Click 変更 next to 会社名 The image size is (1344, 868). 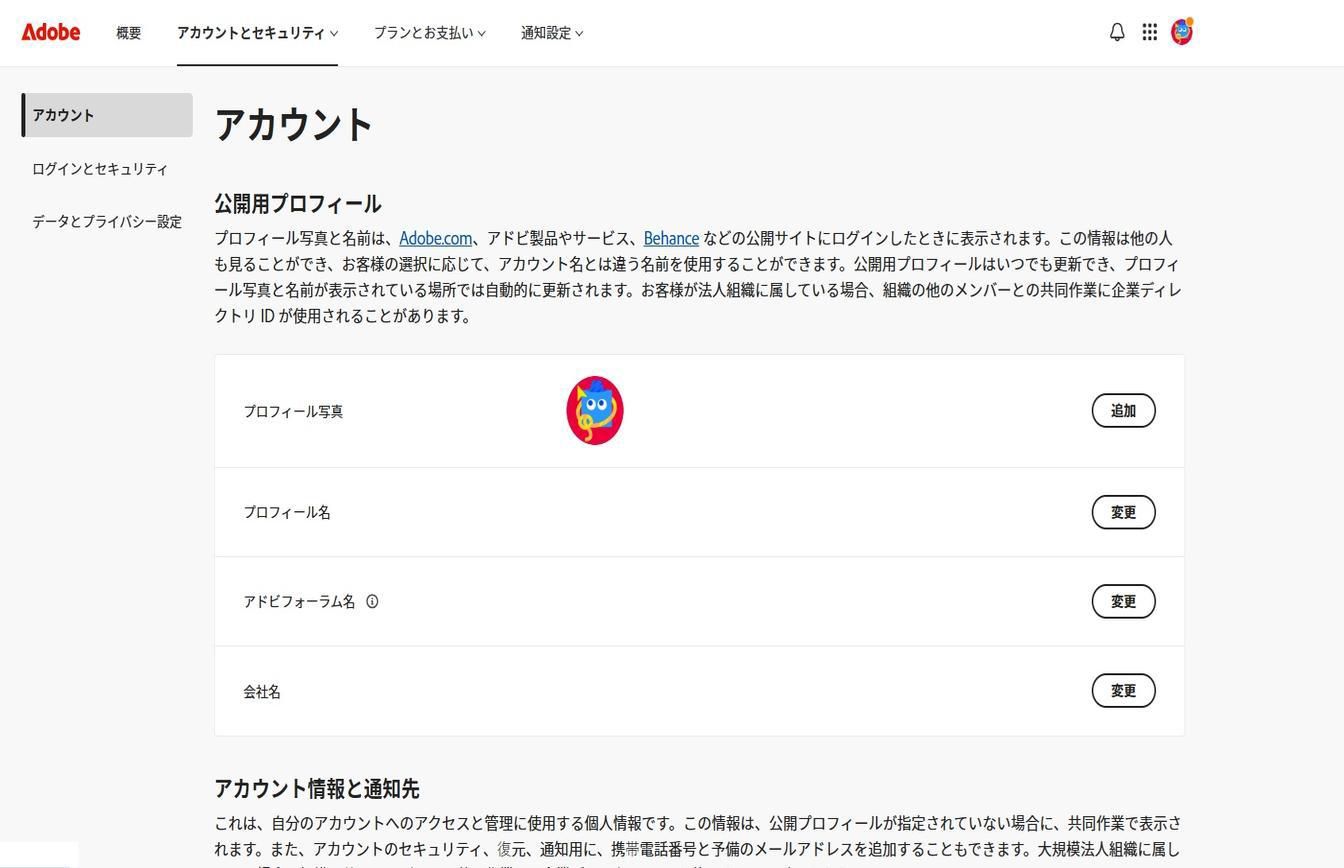tap(1123, 690)
